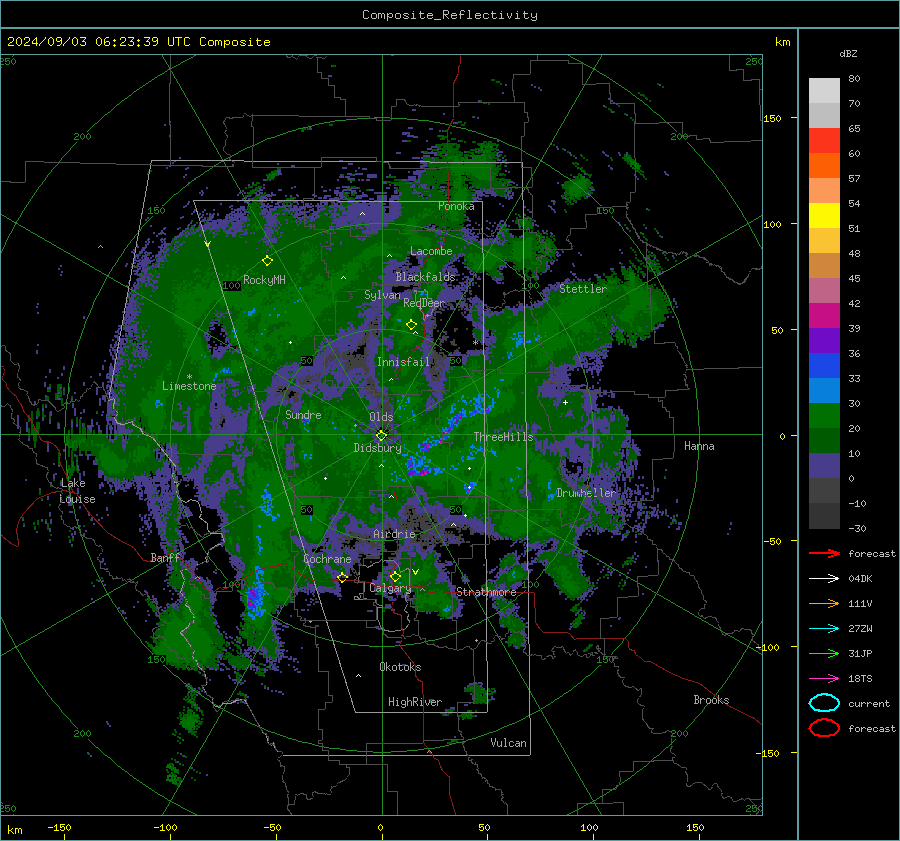900x841 pixels.
Task: Click the Brooks city label
Action: click(x=711, y=700)
